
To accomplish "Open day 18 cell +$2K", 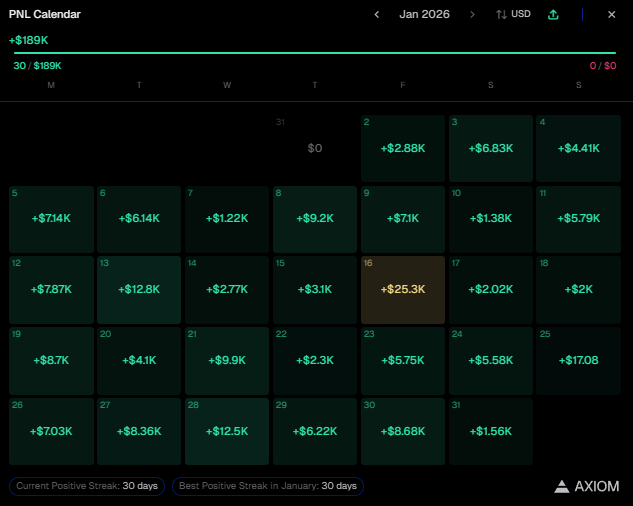I will click(x=579, y=290).
